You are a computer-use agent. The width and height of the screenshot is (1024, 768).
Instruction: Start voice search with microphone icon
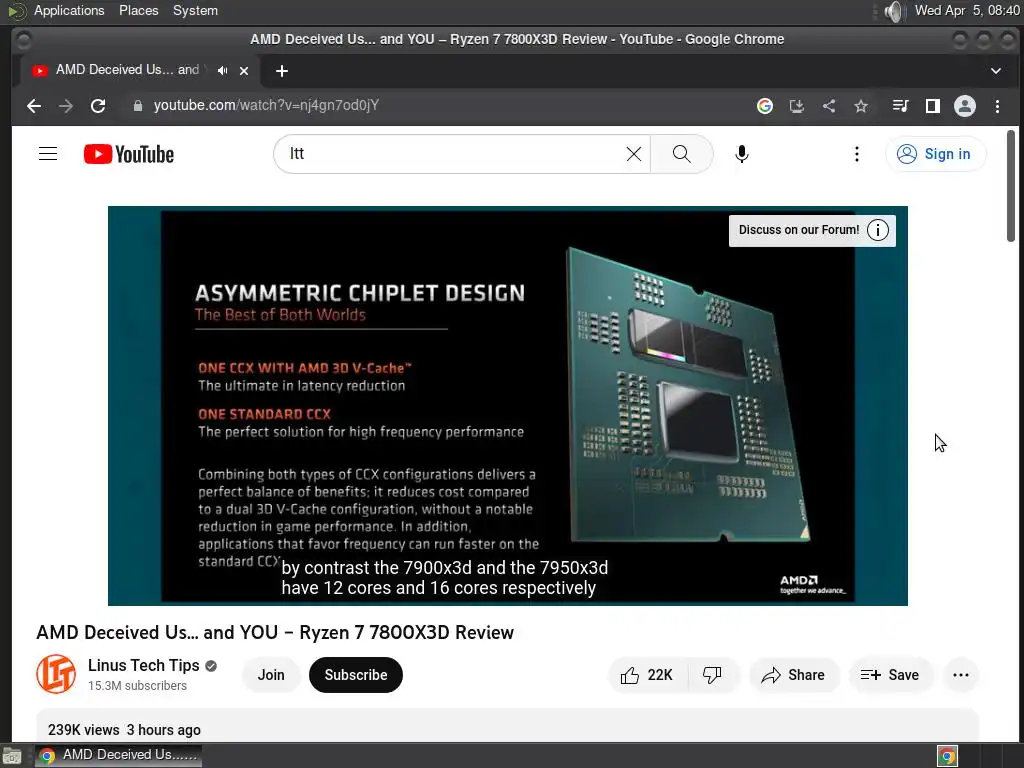point(741,154)
